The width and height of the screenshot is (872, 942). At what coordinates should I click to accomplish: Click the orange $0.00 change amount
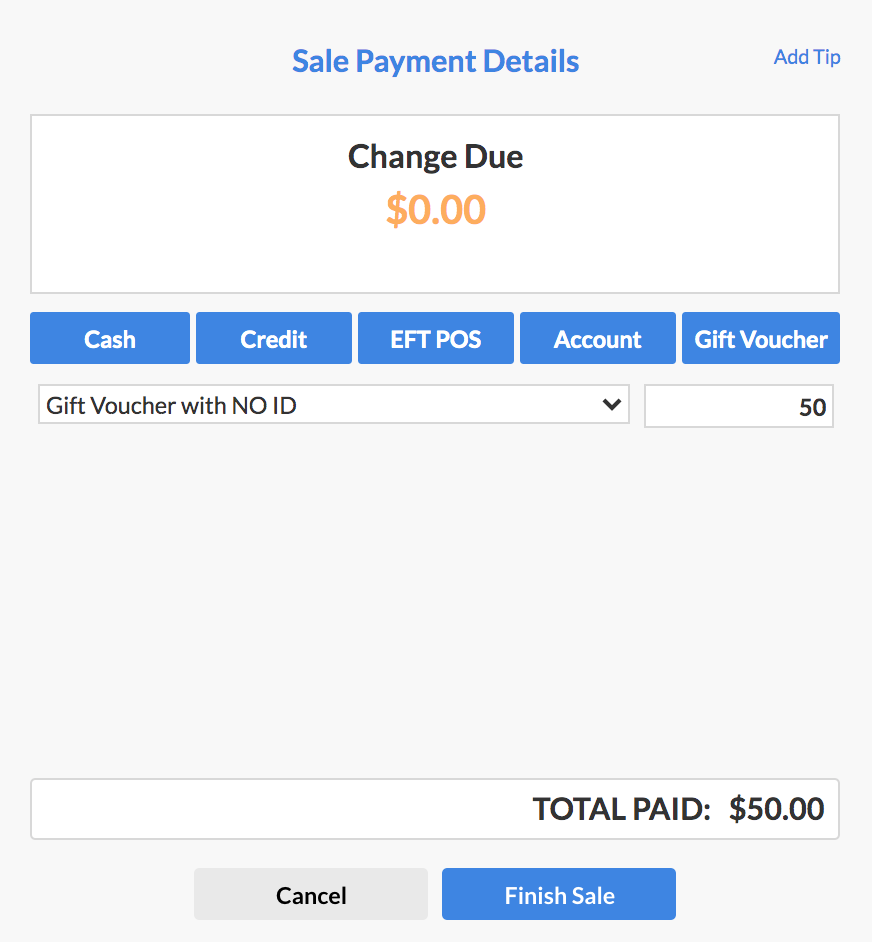436,210
